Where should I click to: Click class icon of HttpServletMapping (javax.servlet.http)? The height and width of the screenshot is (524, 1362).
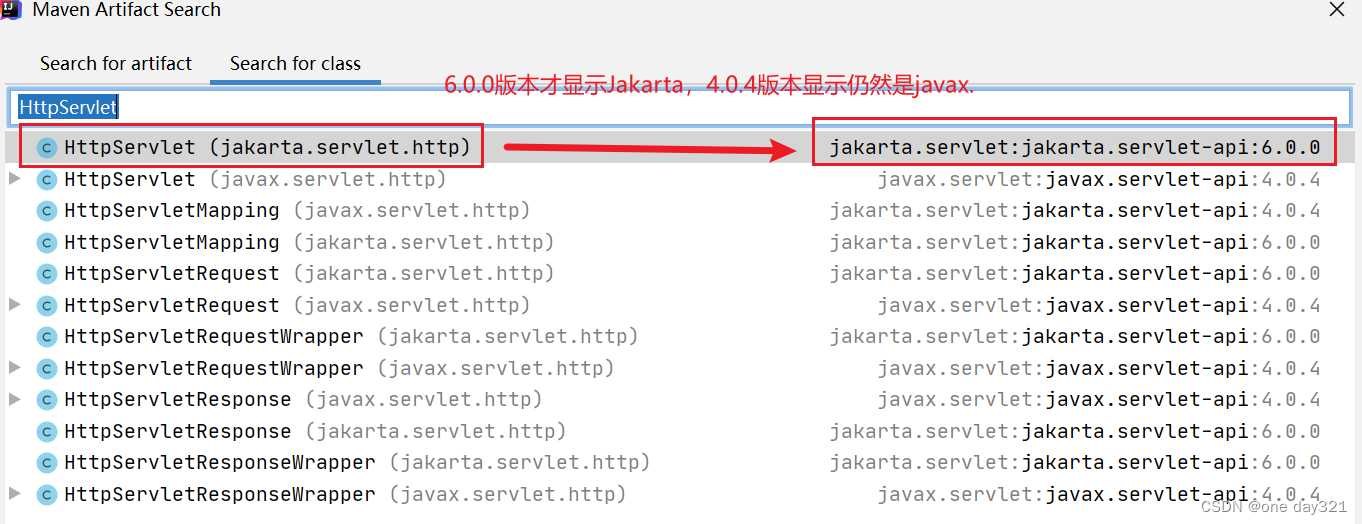46,211
